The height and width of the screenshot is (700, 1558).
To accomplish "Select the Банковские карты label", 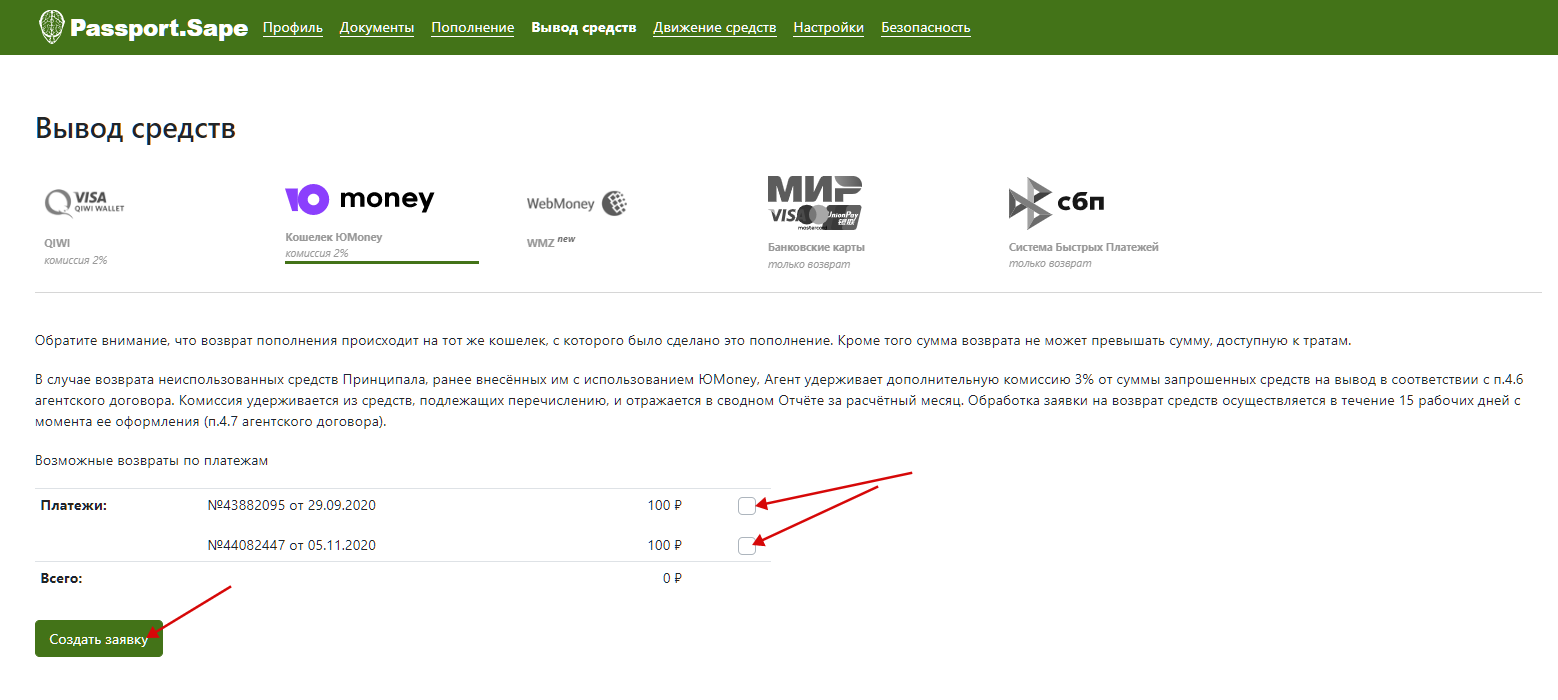I will [x=816, y=247].
